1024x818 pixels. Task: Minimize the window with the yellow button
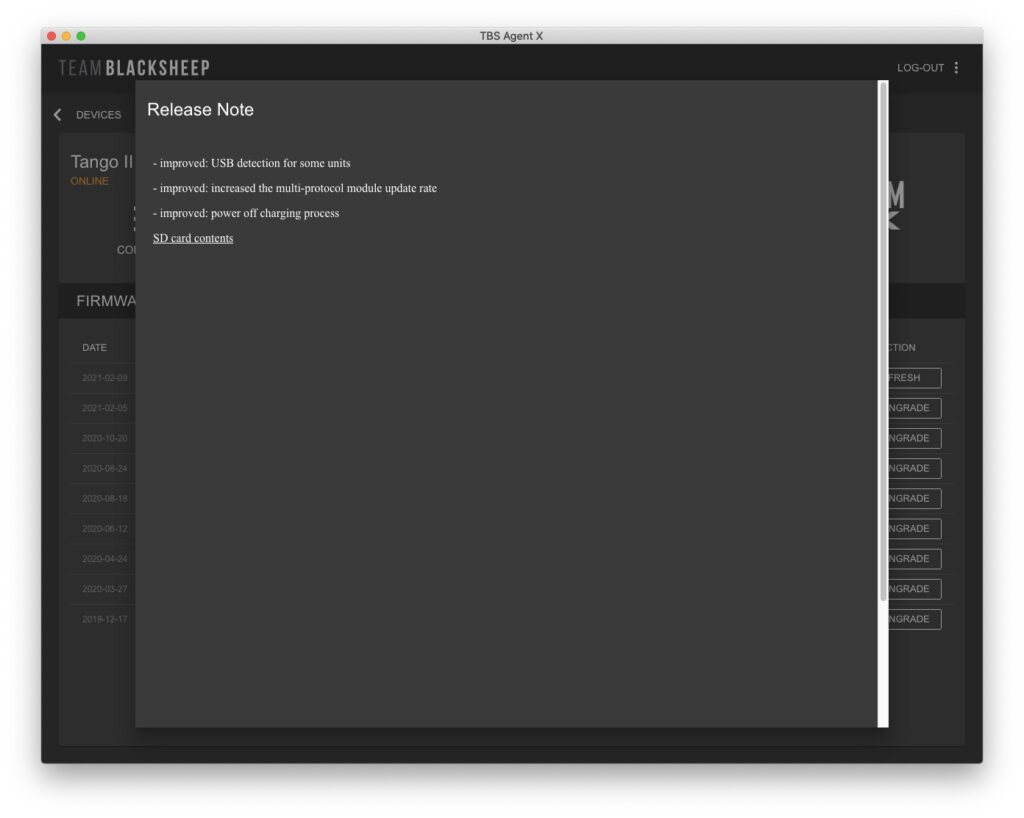point(66,36)
